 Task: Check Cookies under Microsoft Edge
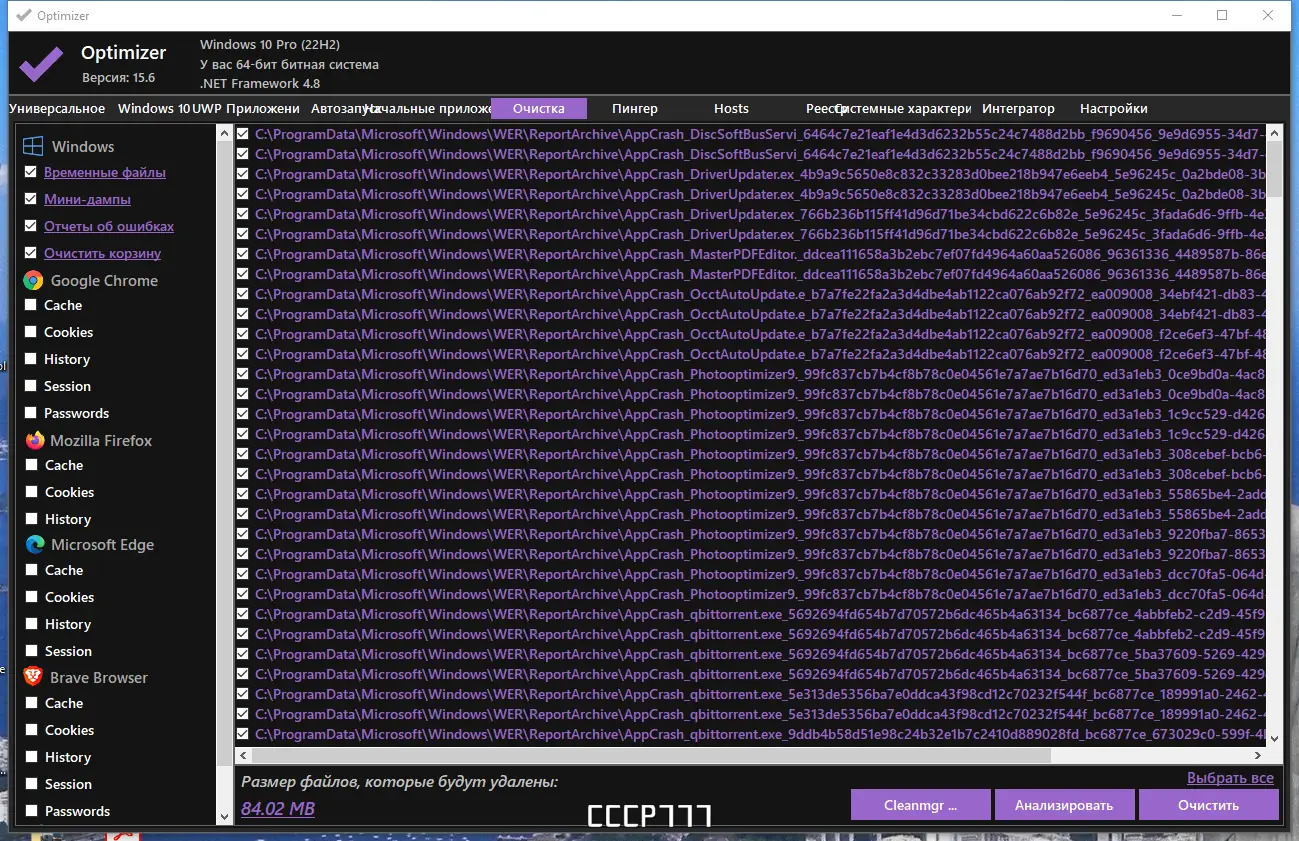click(x=32, y=597)
